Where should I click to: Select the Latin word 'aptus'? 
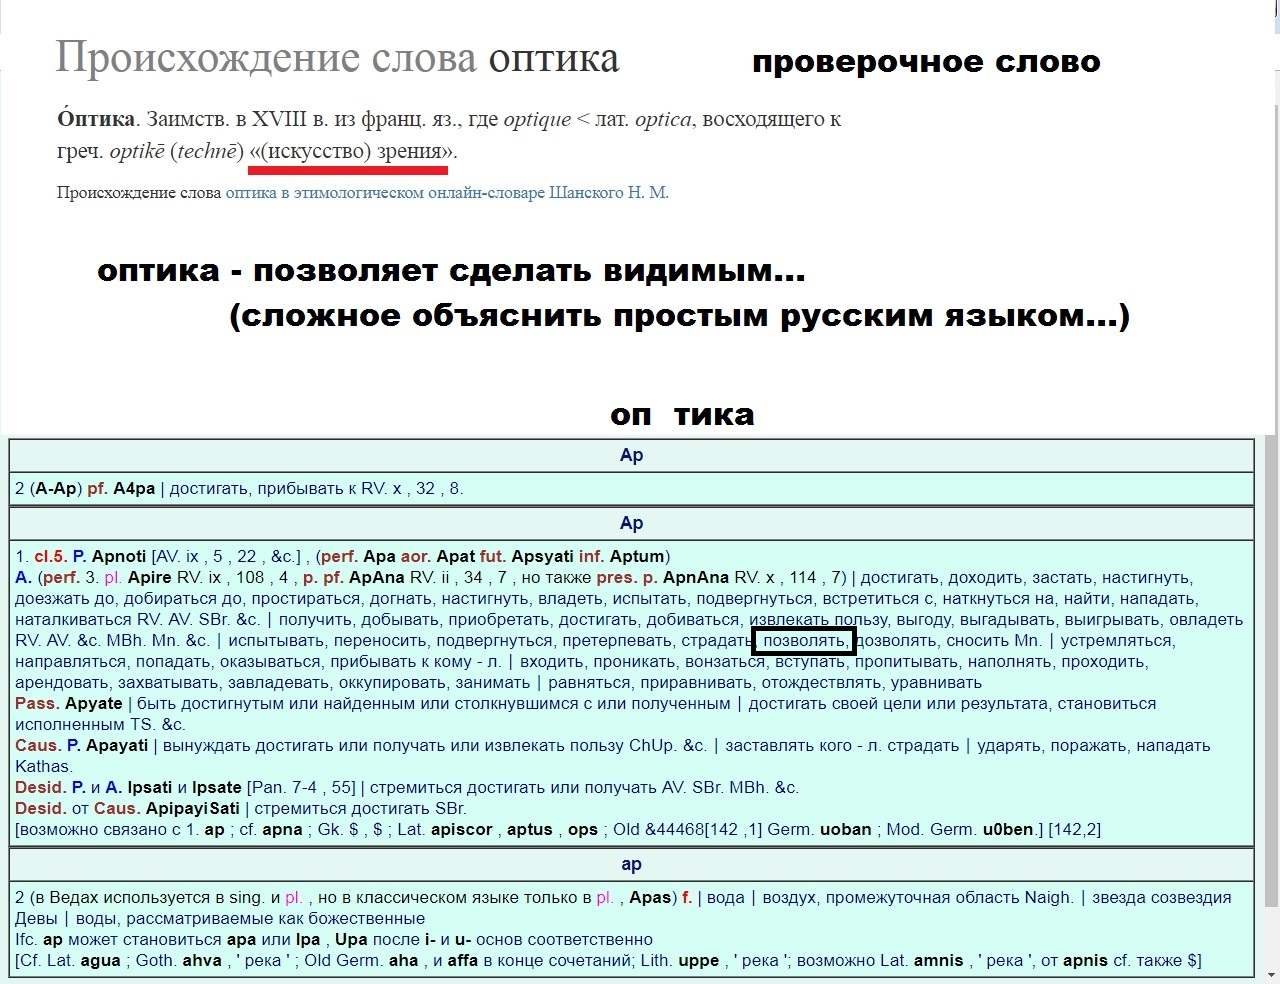coord(529,830)
